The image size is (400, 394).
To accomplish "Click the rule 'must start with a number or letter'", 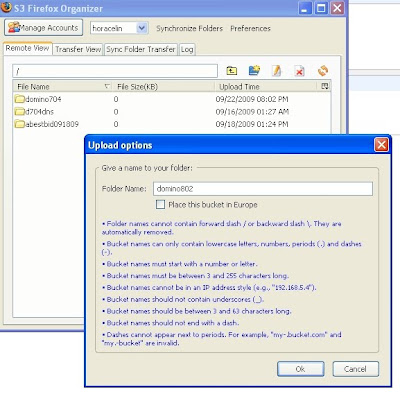I will (180, 264).
